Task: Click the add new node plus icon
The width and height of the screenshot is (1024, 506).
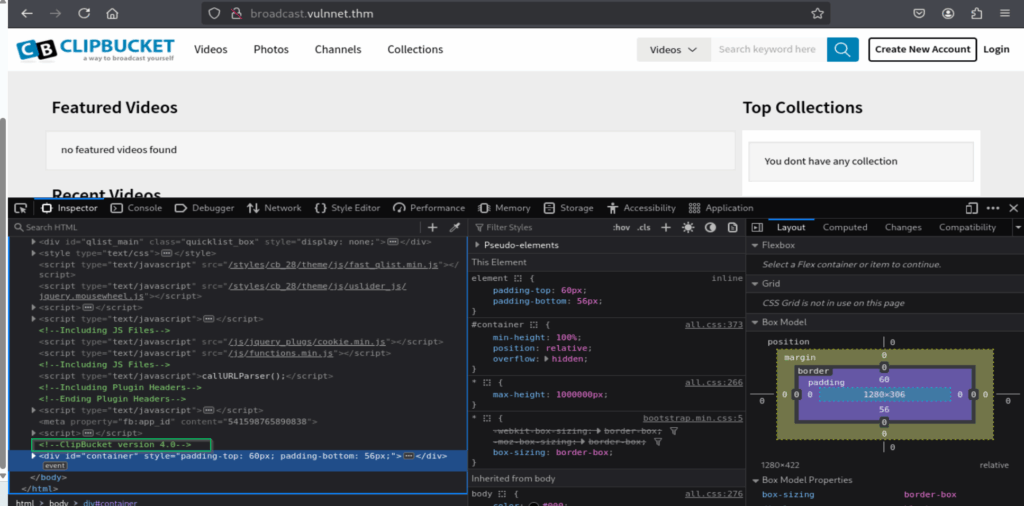Action: tap(432, 227)
